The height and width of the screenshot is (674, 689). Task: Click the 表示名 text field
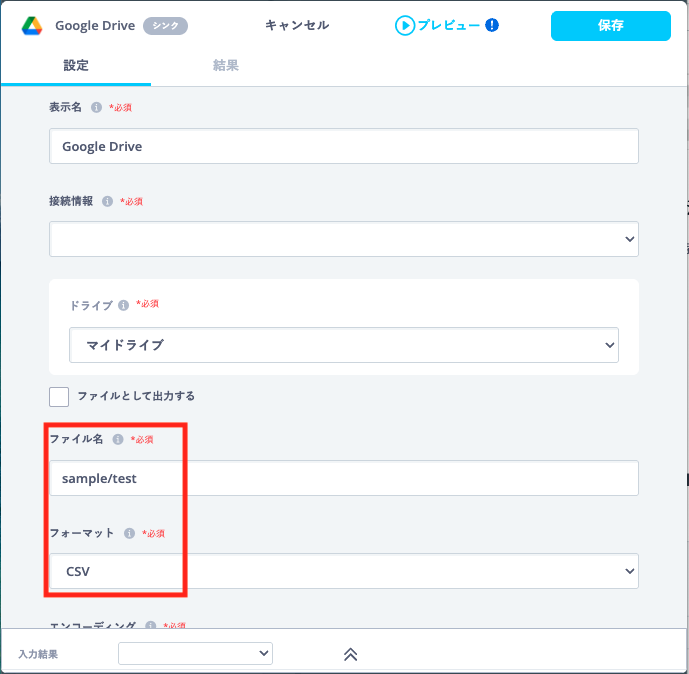[344, 146]
